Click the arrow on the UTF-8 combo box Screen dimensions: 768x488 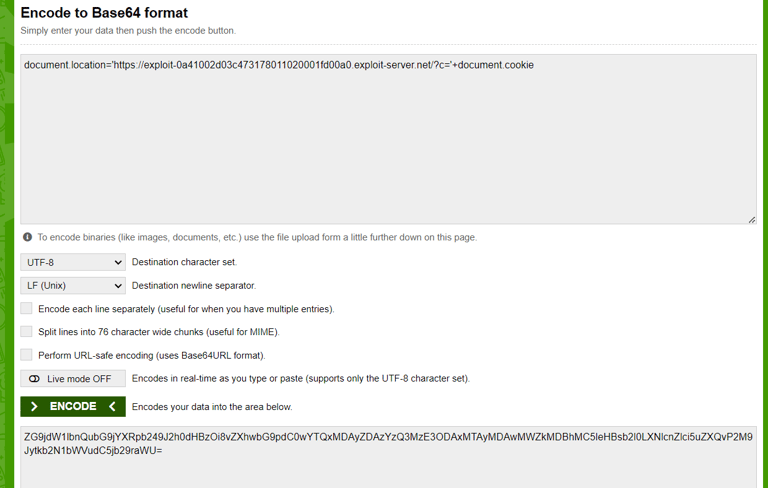click(x=118, y=262)
